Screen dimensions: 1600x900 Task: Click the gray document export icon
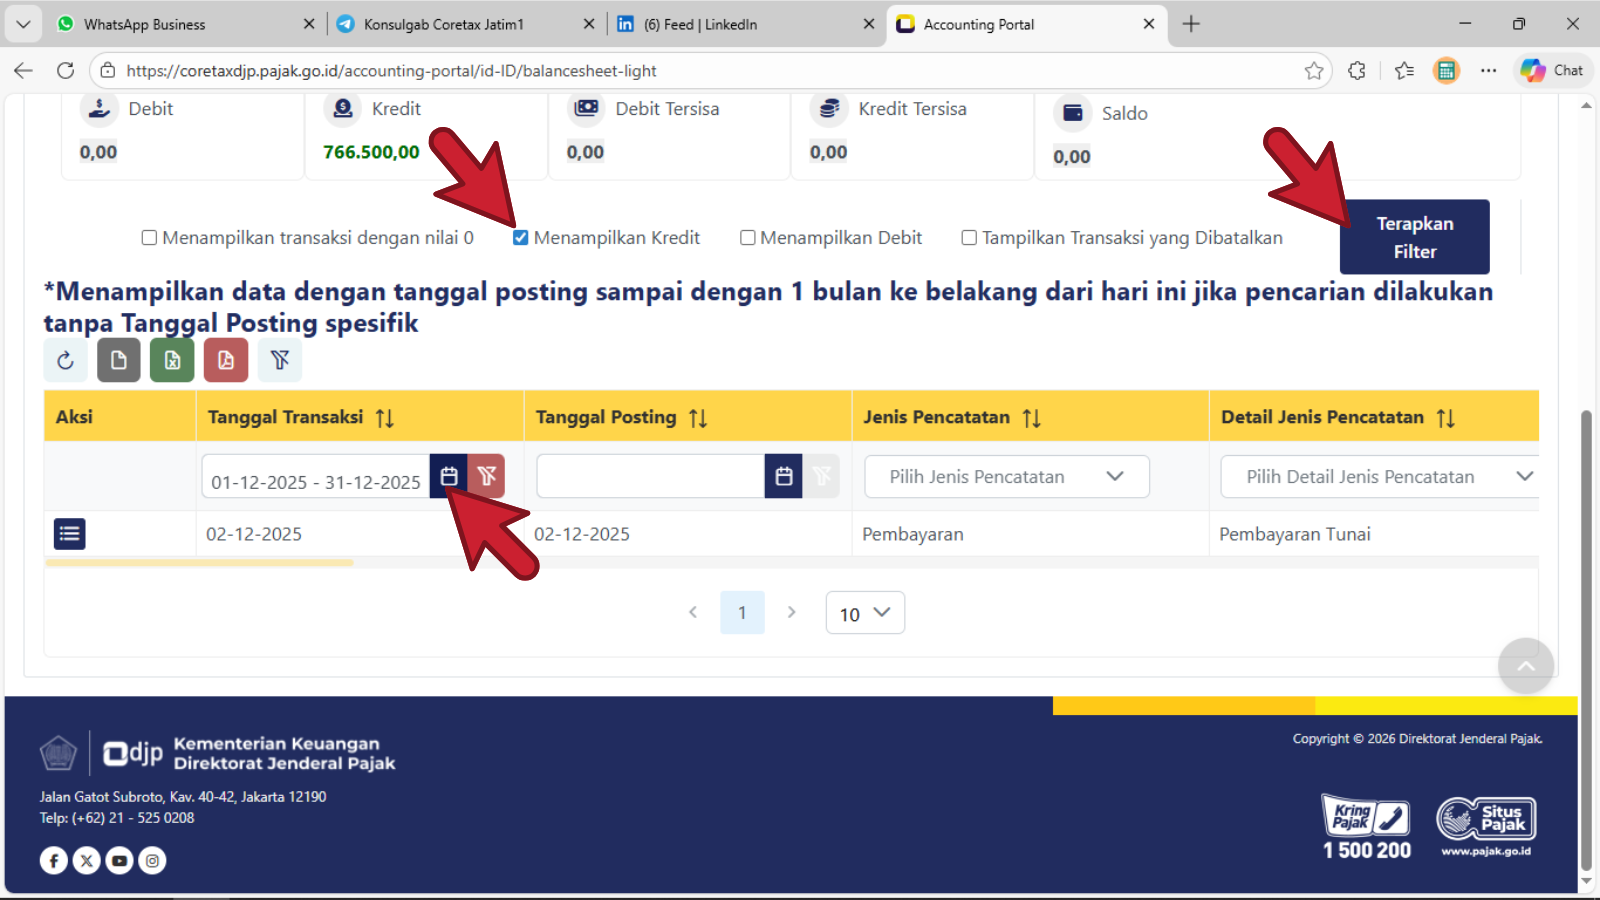119,361
